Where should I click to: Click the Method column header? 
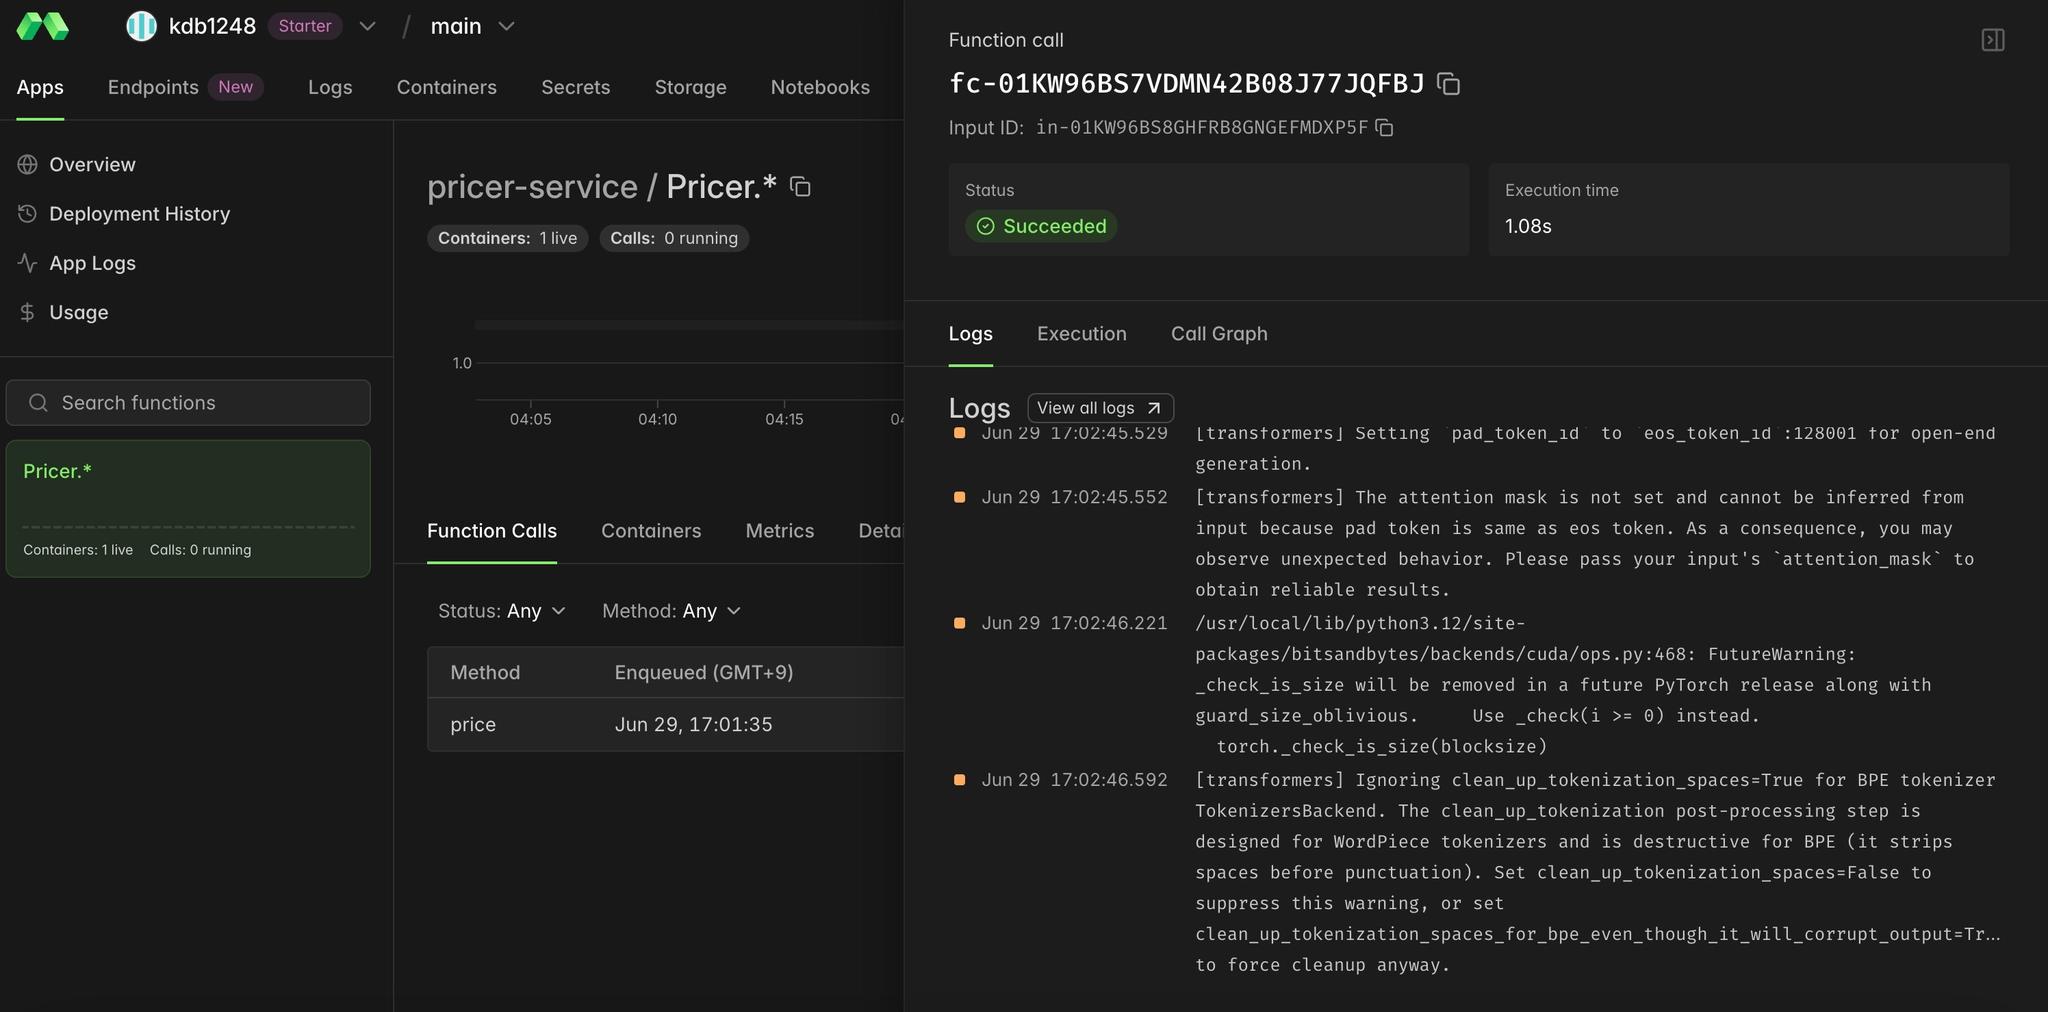point(485,673)
